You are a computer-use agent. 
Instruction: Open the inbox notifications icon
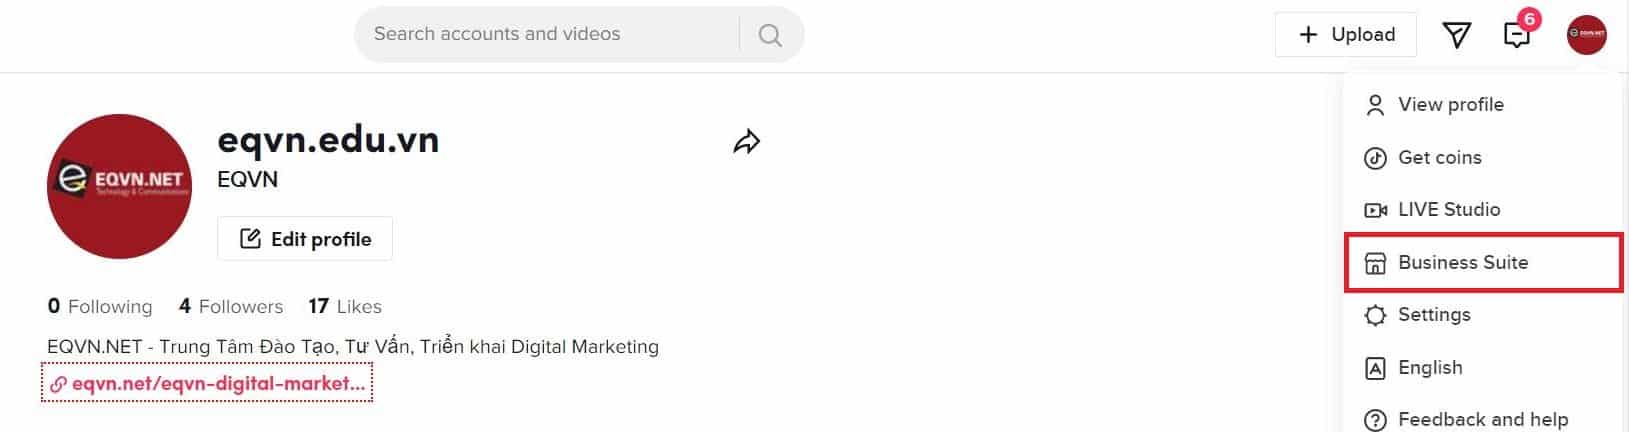coord(1516,36)
